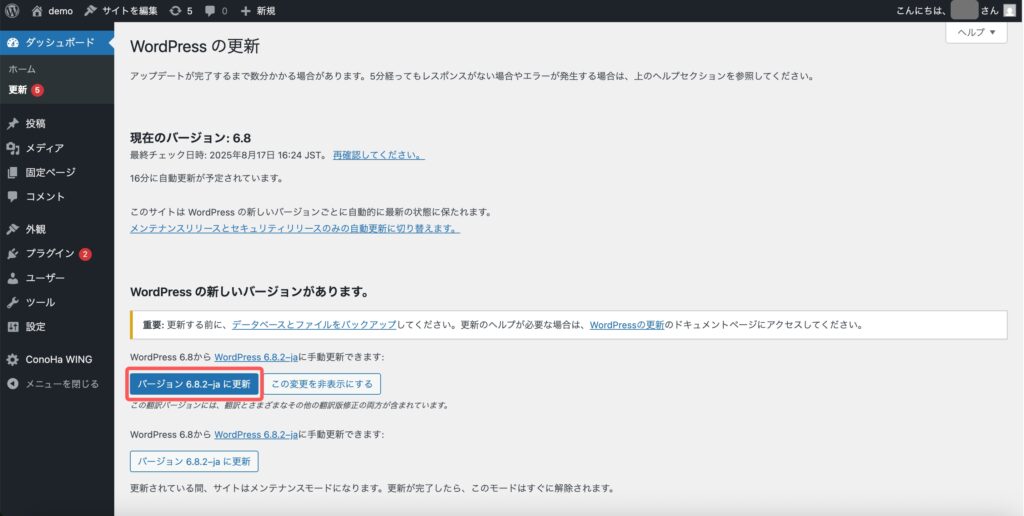Open プラグイン in the sidebar
Screen dimensions: 1024x516
[50, 254]
